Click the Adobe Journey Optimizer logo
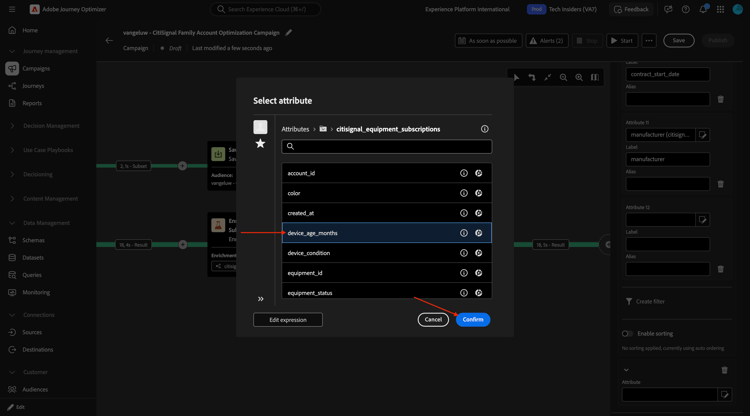 [x=34, y=9]
